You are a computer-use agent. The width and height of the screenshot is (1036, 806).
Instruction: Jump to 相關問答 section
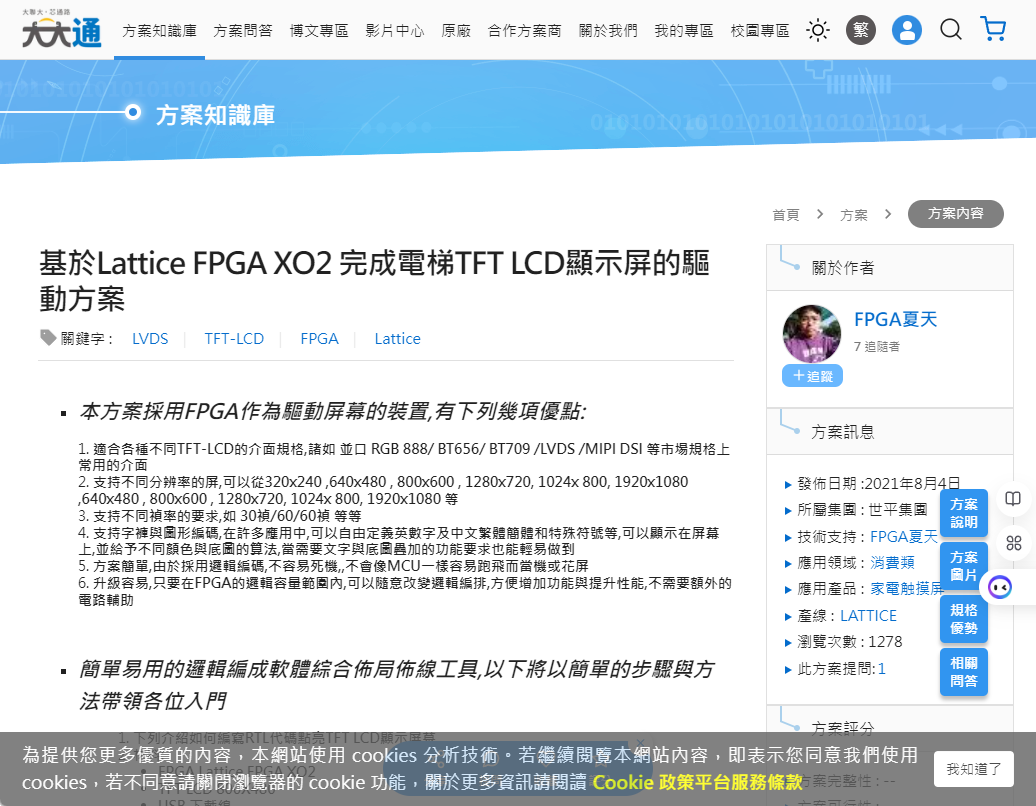coord(963,672)
